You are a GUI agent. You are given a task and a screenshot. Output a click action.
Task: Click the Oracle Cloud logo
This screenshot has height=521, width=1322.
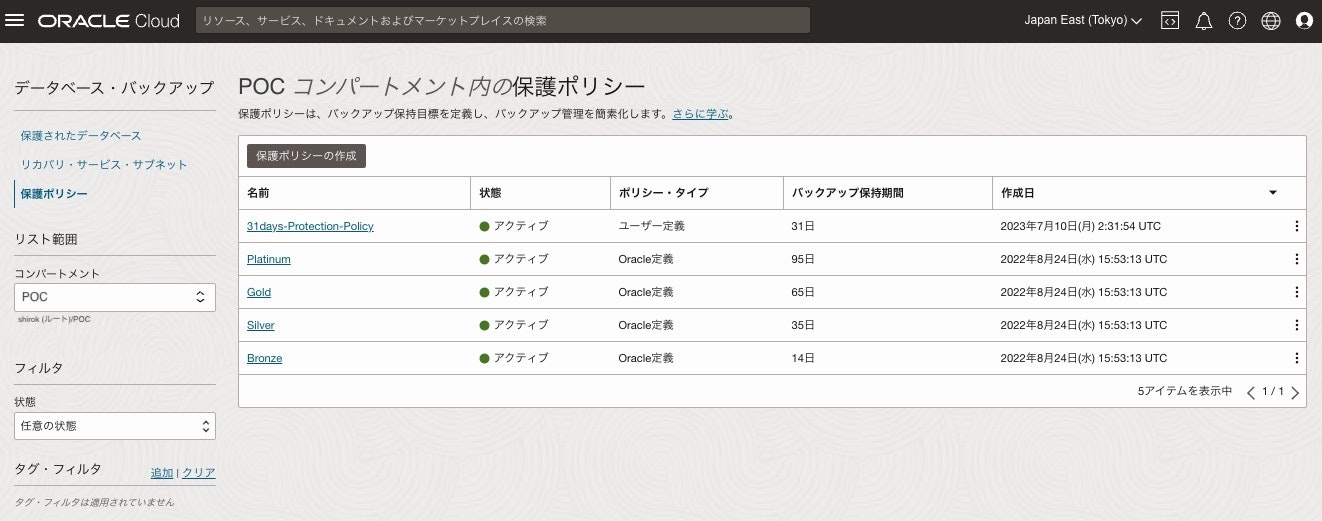click(109, 20)
